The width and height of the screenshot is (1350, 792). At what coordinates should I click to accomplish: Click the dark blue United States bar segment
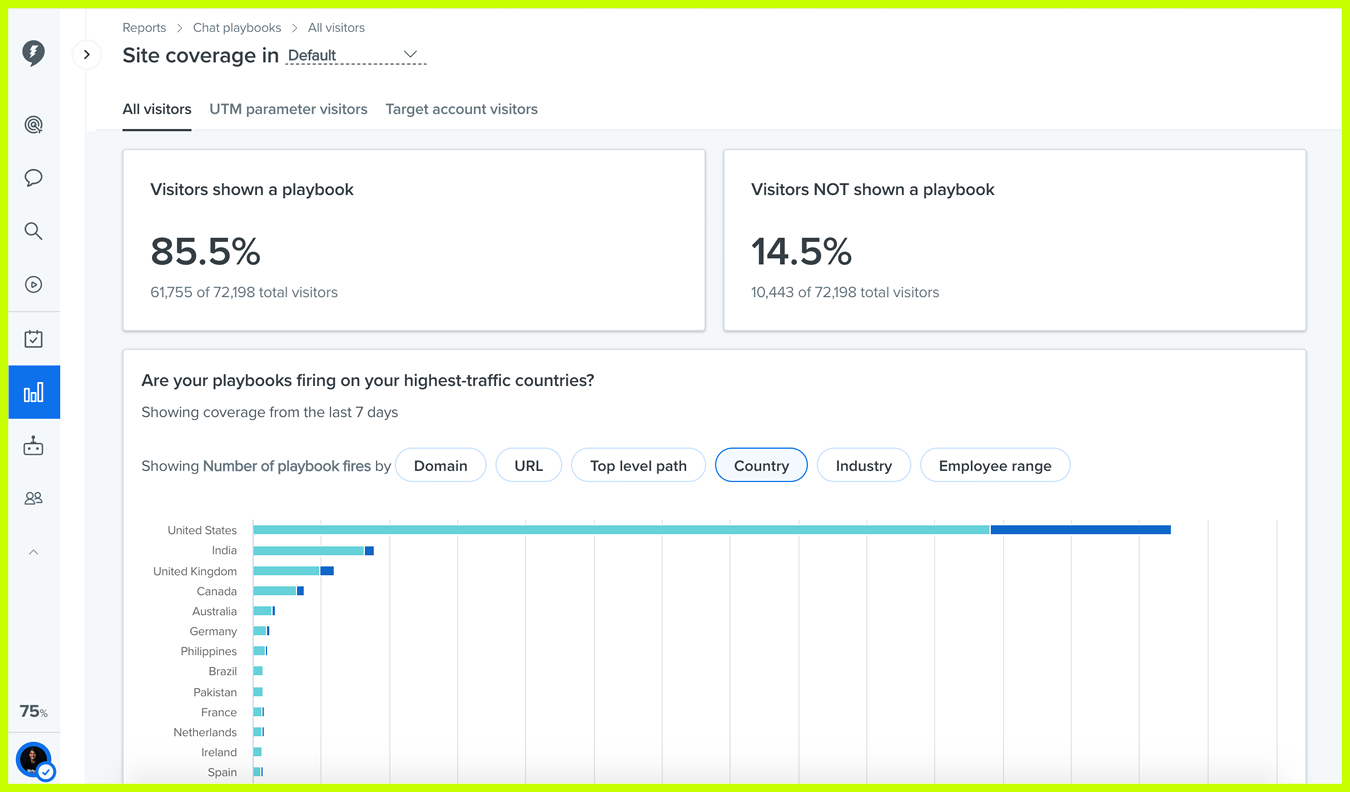[1080, 530]
